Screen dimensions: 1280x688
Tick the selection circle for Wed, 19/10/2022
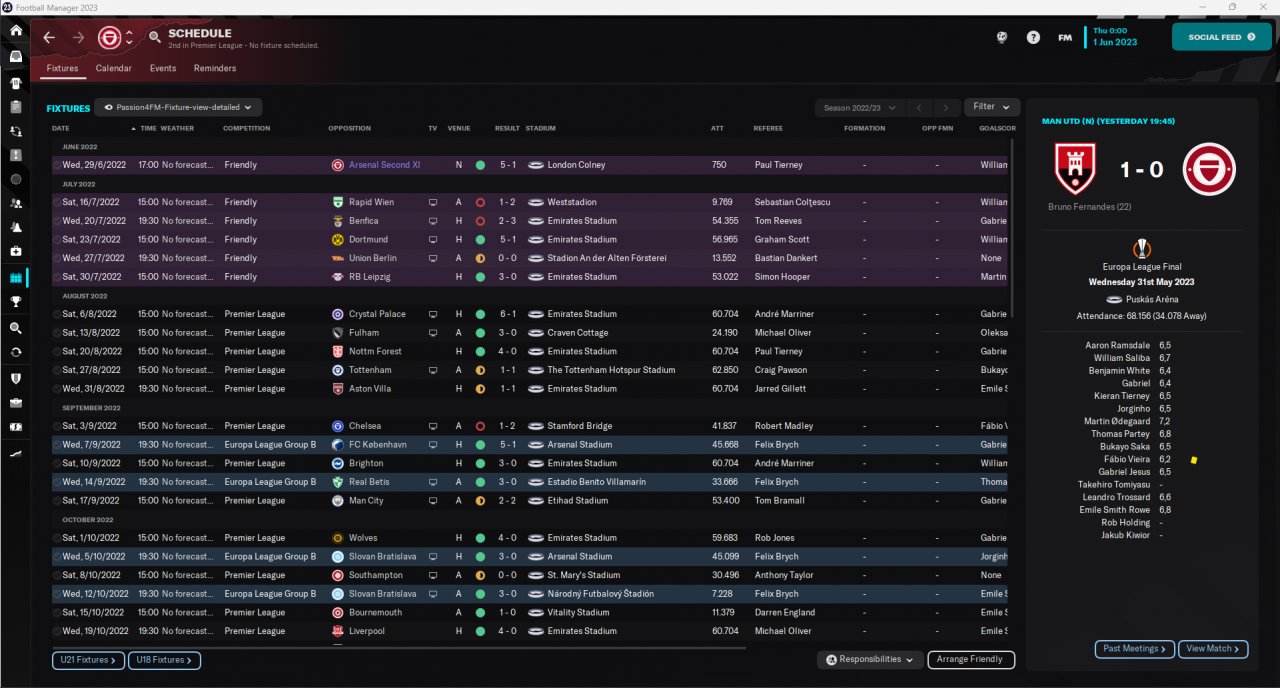(x=57, y=631)
